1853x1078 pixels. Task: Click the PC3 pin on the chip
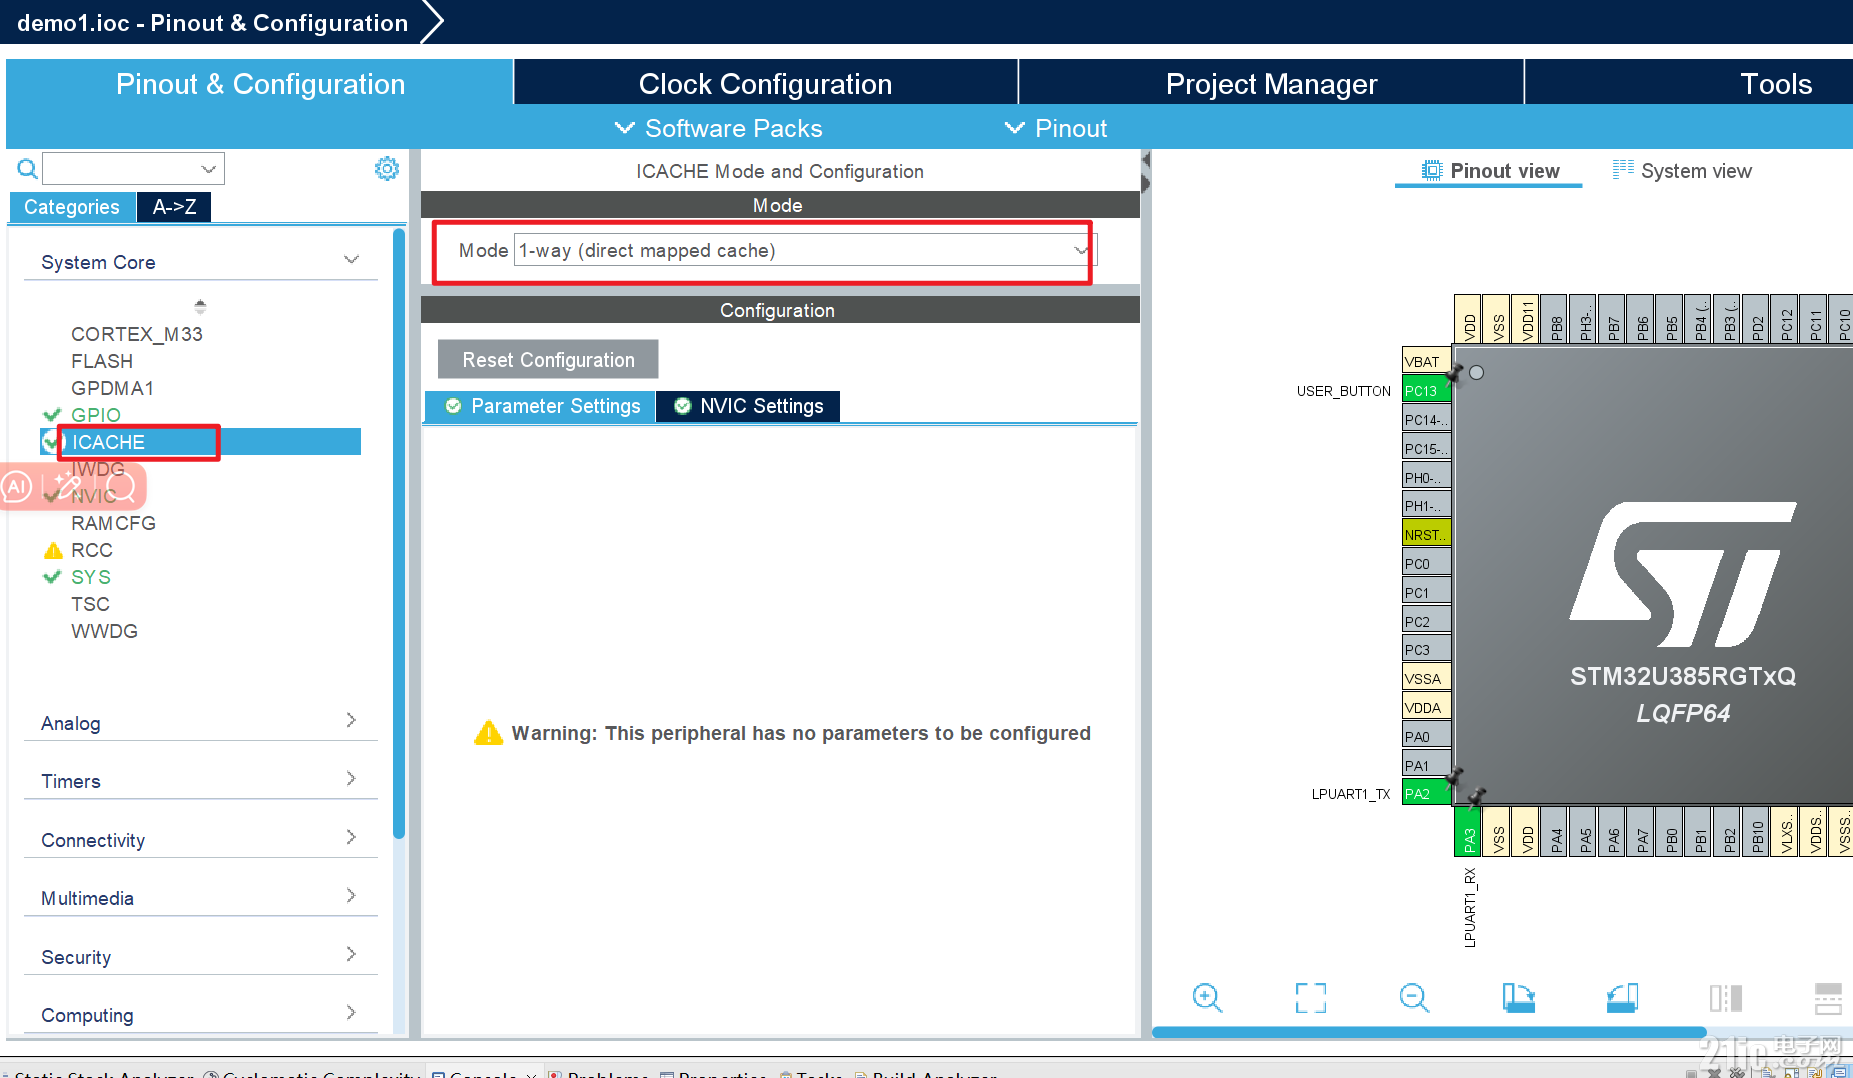click(x=1427, y=649)
